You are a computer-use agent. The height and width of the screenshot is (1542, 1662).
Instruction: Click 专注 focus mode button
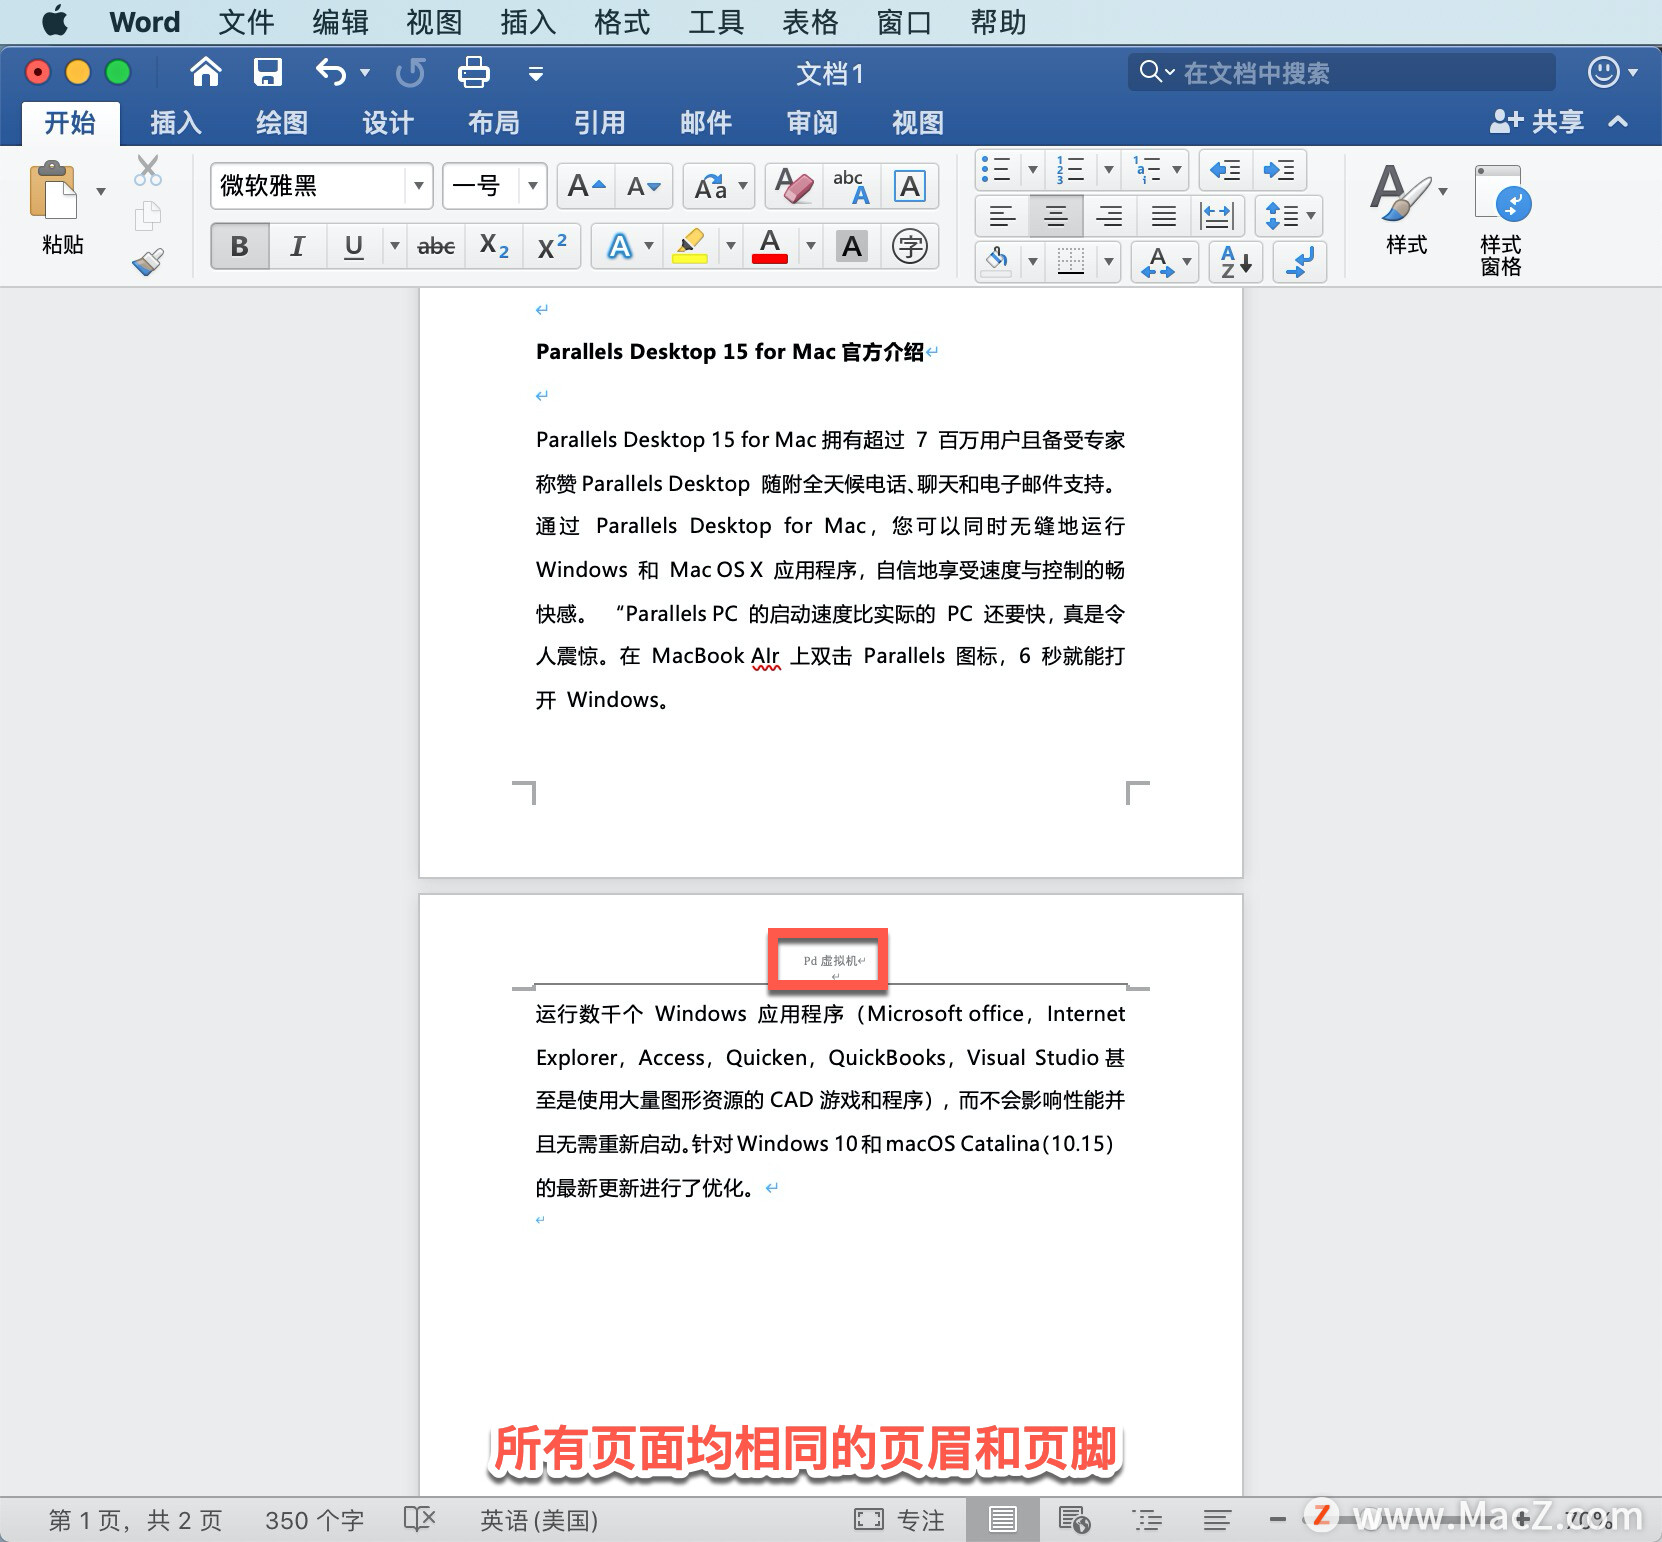pos(900,1520)
